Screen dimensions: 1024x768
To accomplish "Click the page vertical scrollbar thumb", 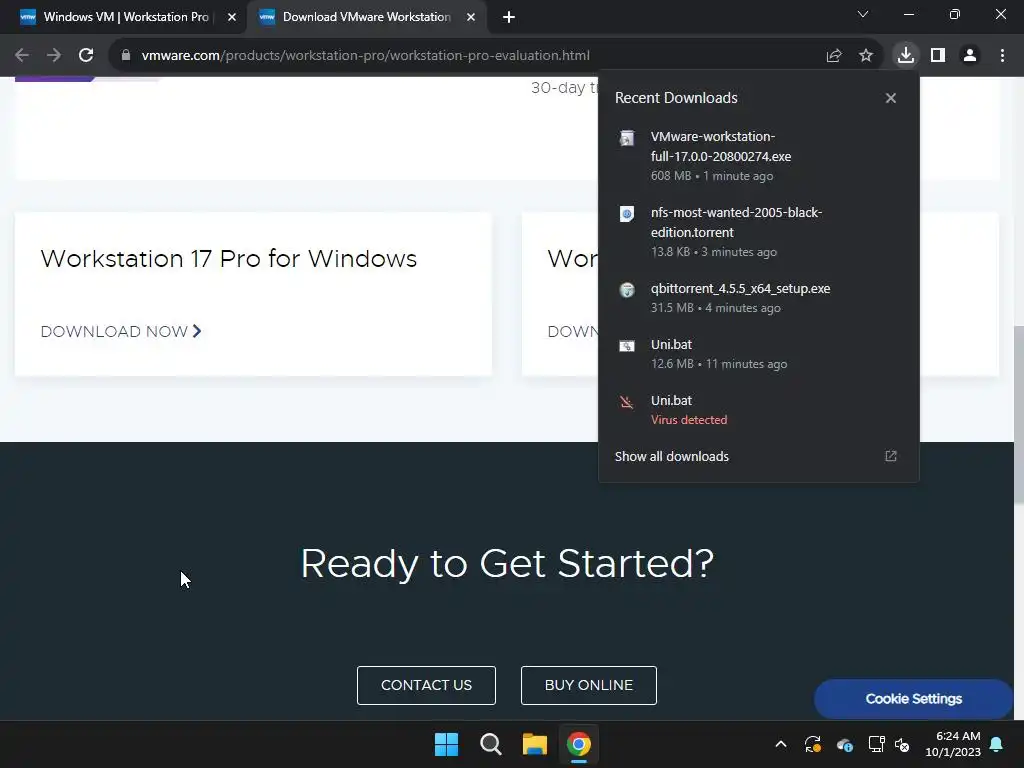I will (x=1018, y=415).
